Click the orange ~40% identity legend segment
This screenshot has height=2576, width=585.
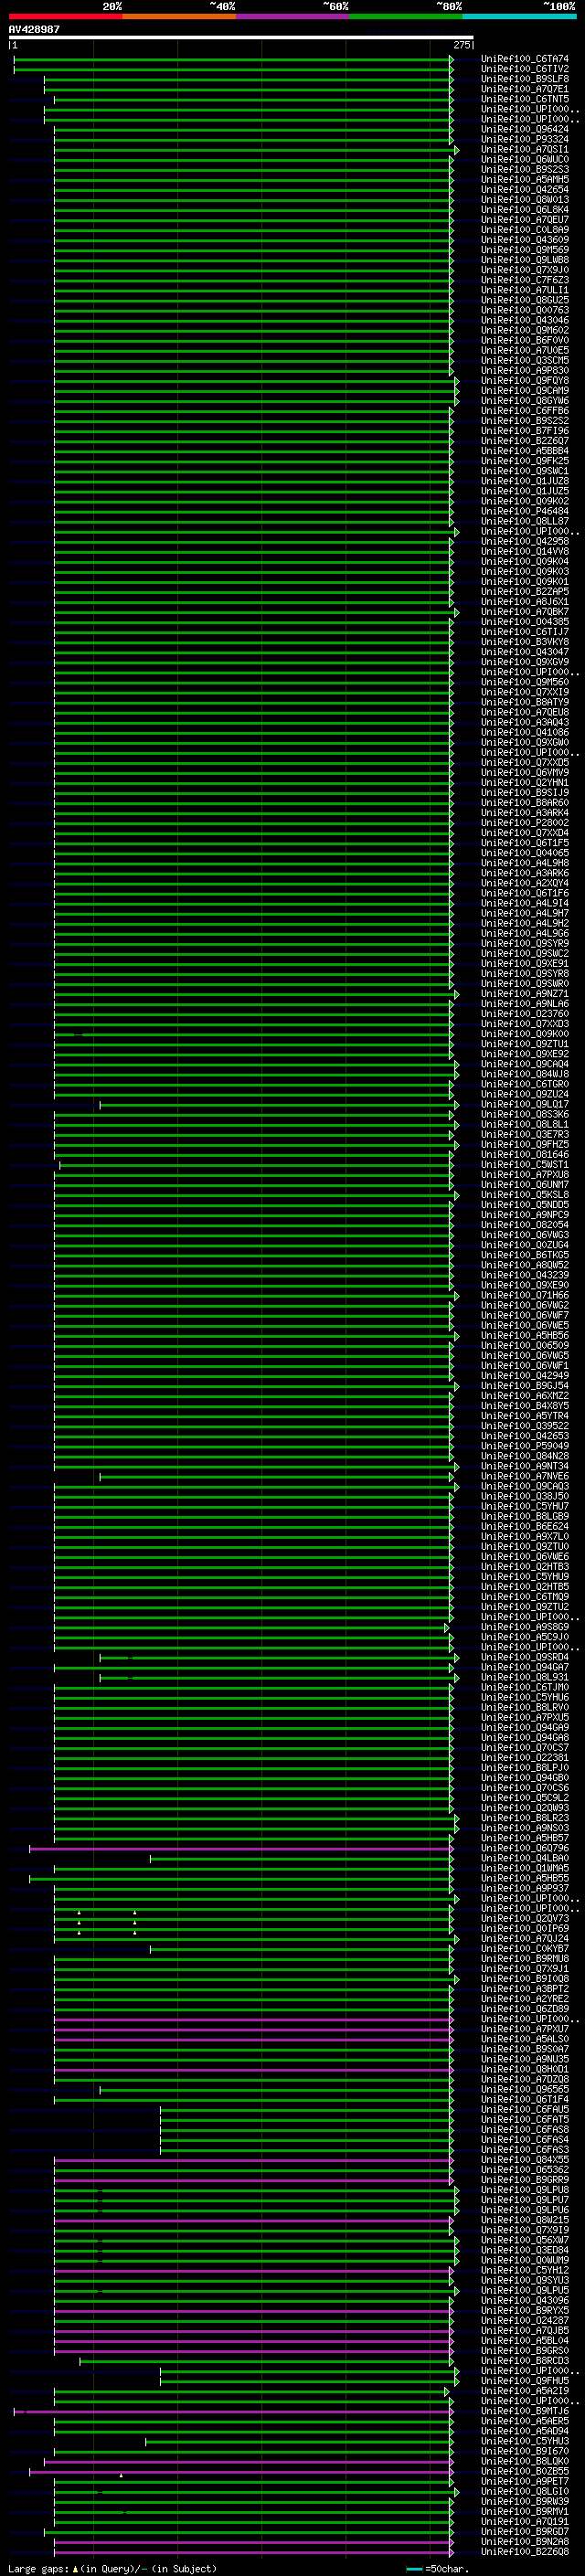click(x=179, y=17)
